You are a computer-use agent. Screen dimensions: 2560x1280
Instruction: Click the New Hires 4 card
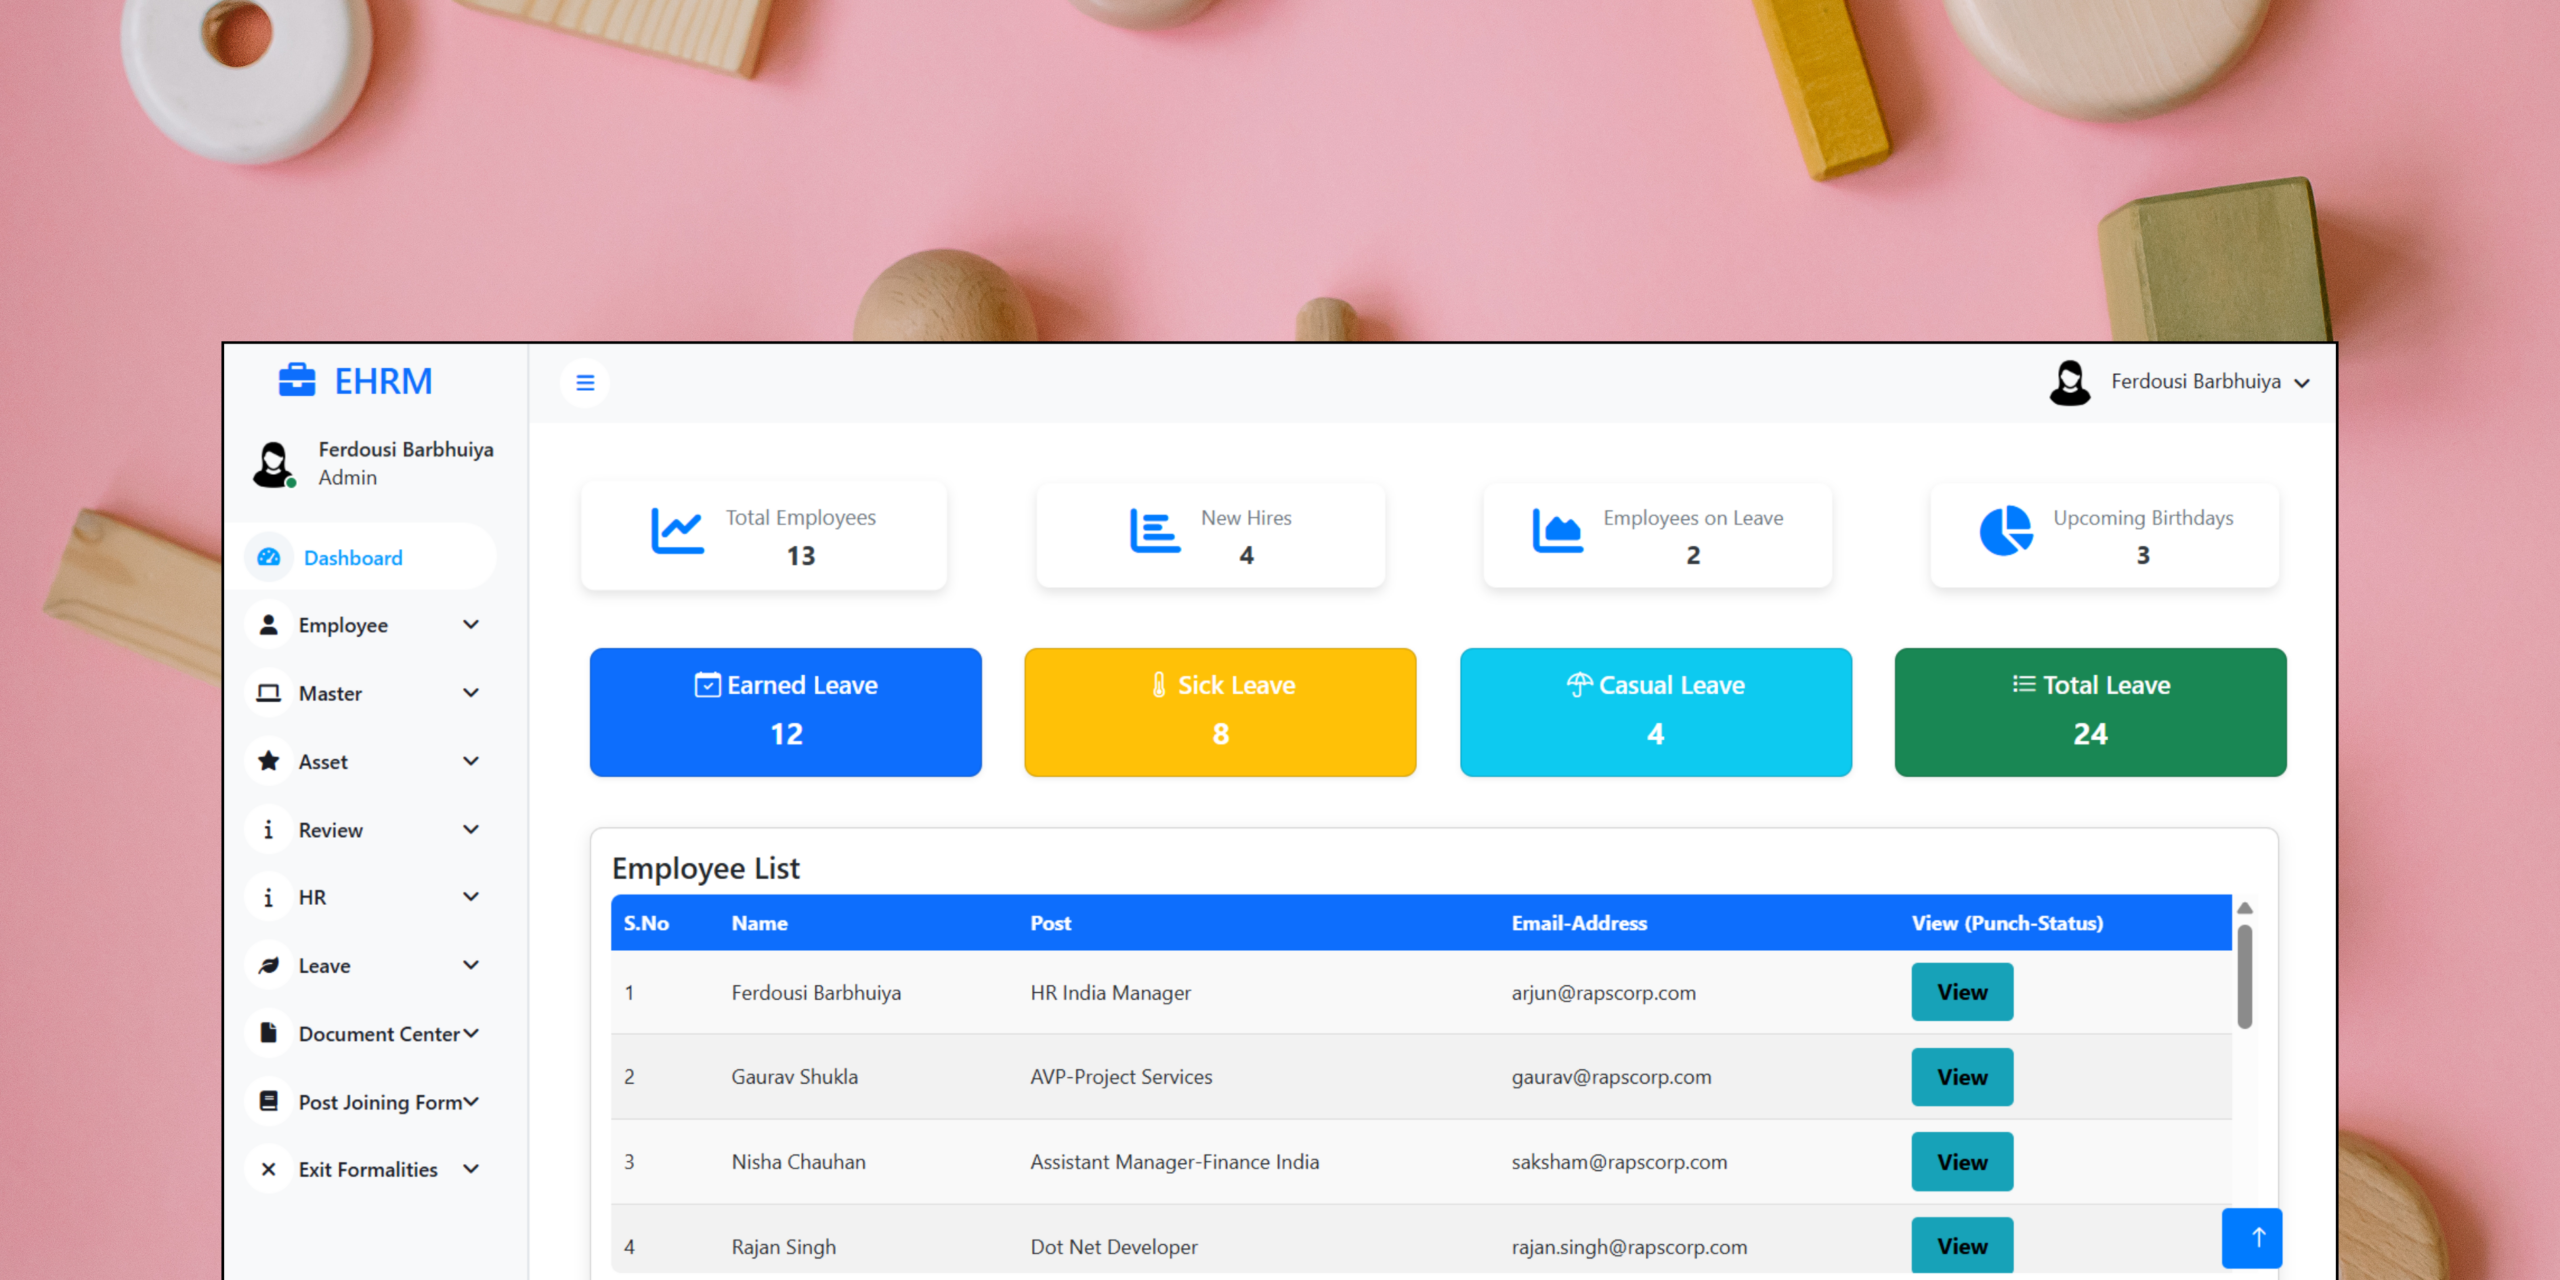pyautogui.click(x=1211, y=536)
